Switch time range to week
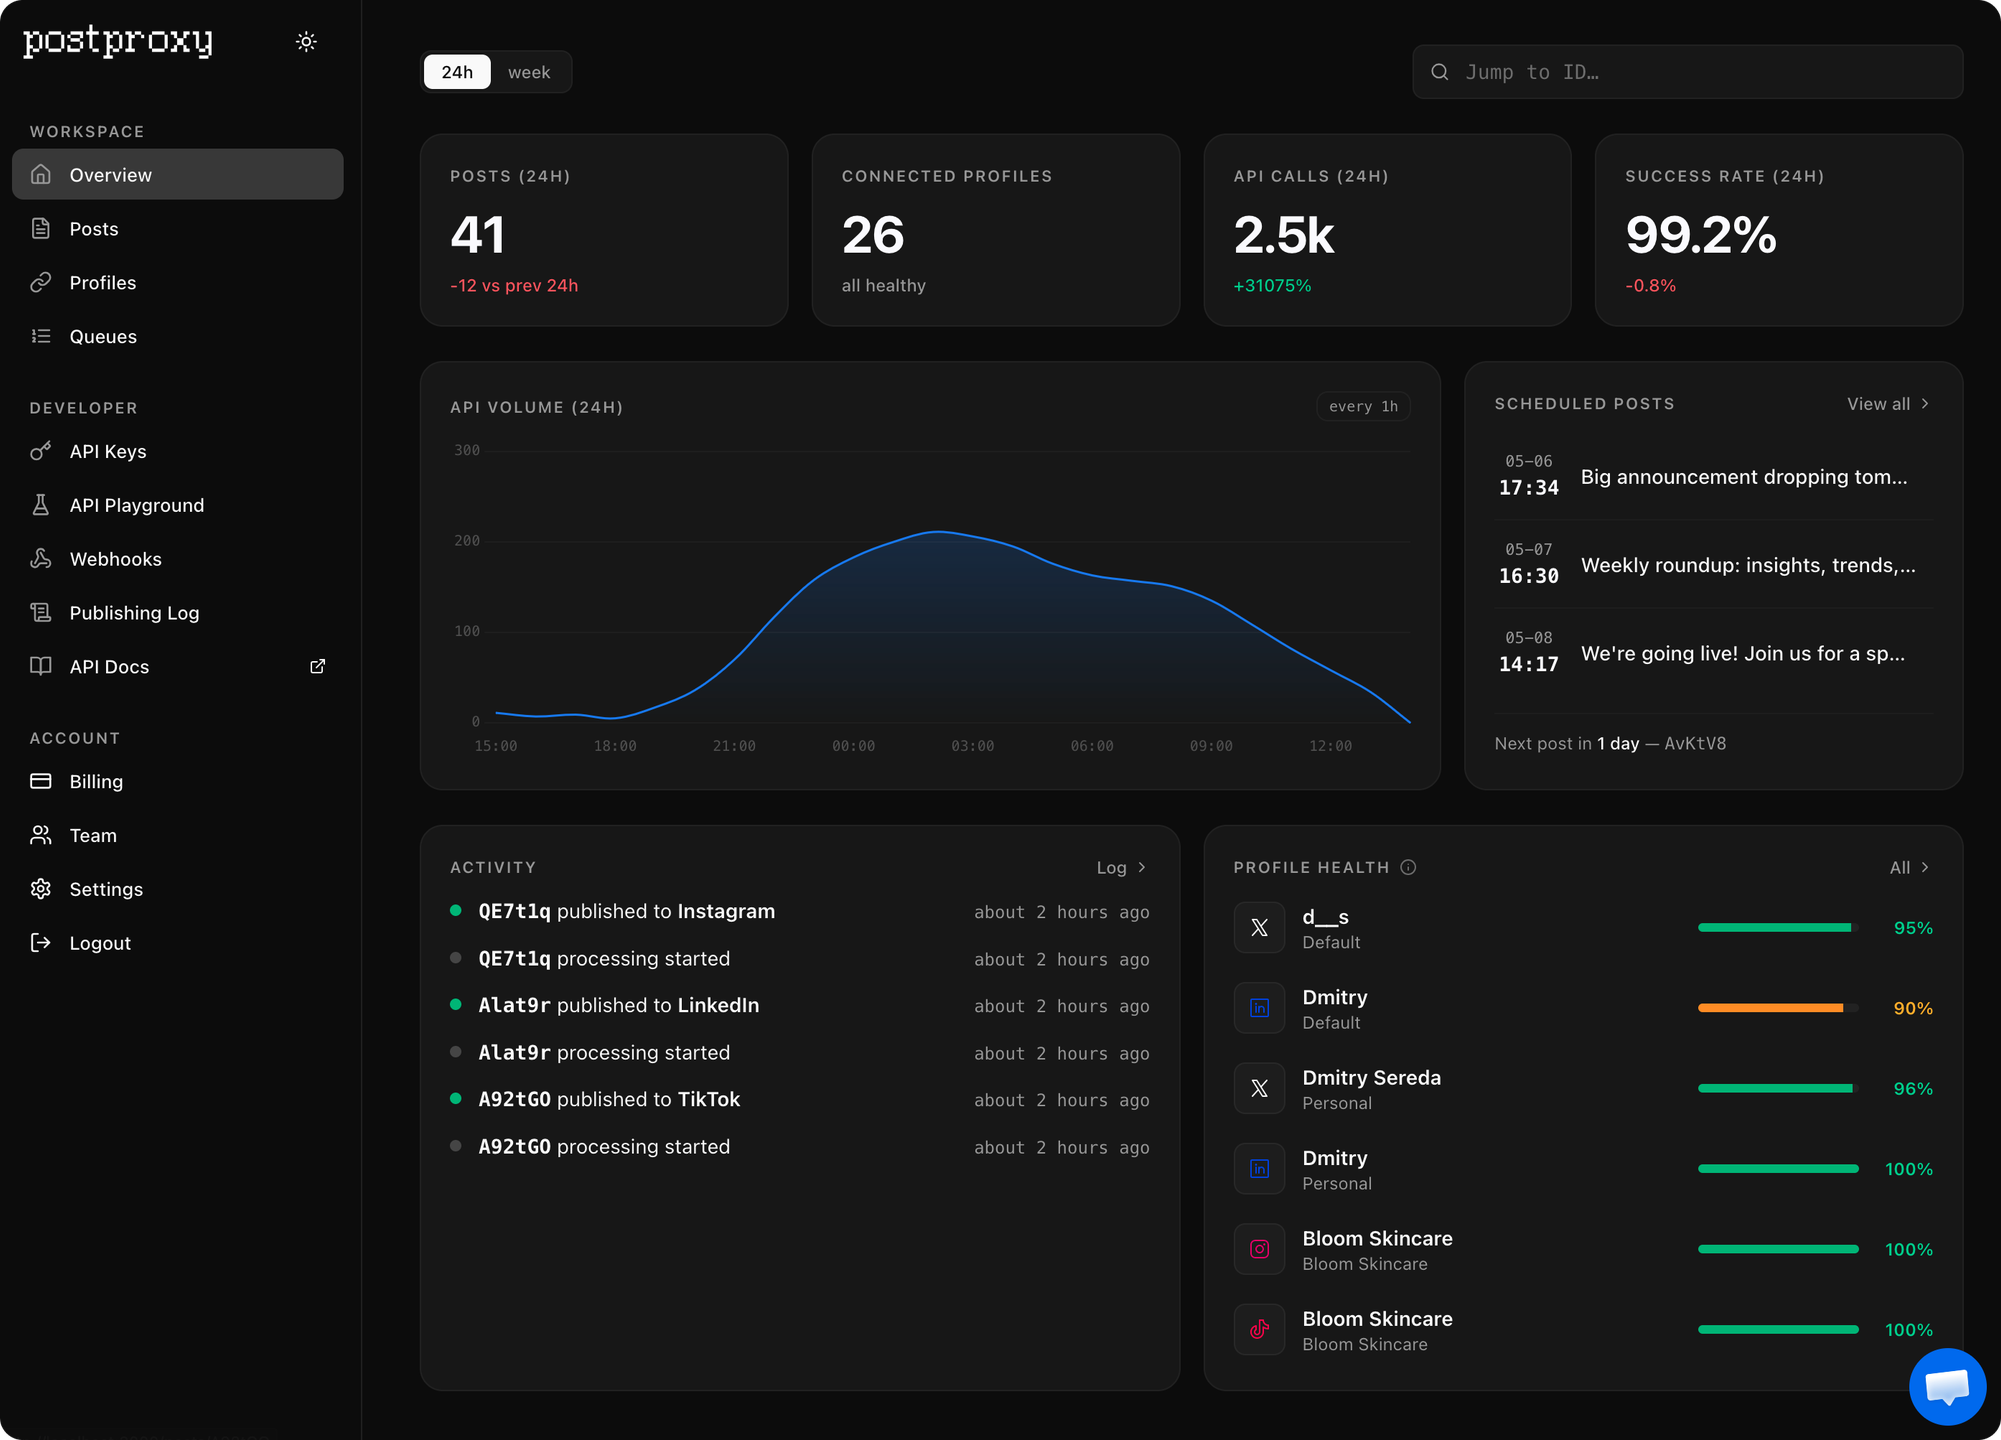 click(x=529, y=72)
